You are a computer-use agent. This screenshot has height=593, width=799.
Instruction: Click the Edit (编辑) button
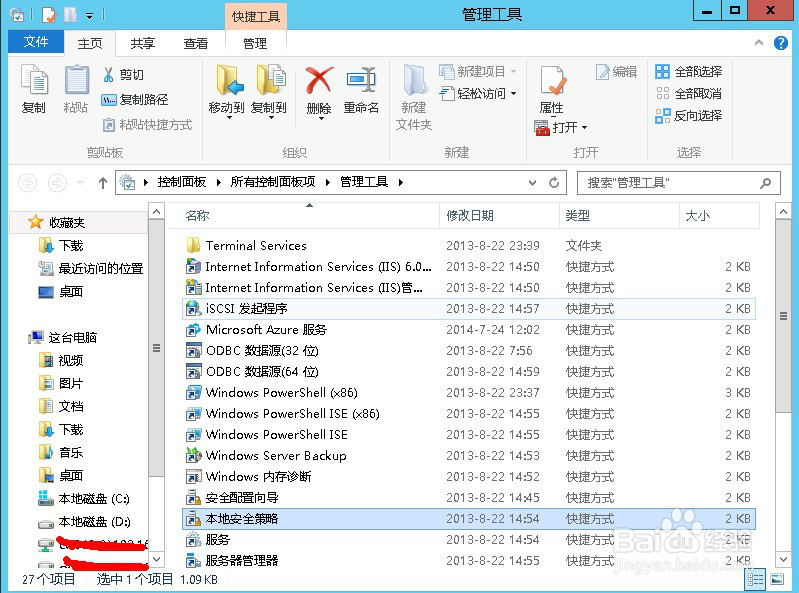click(617, 72)
